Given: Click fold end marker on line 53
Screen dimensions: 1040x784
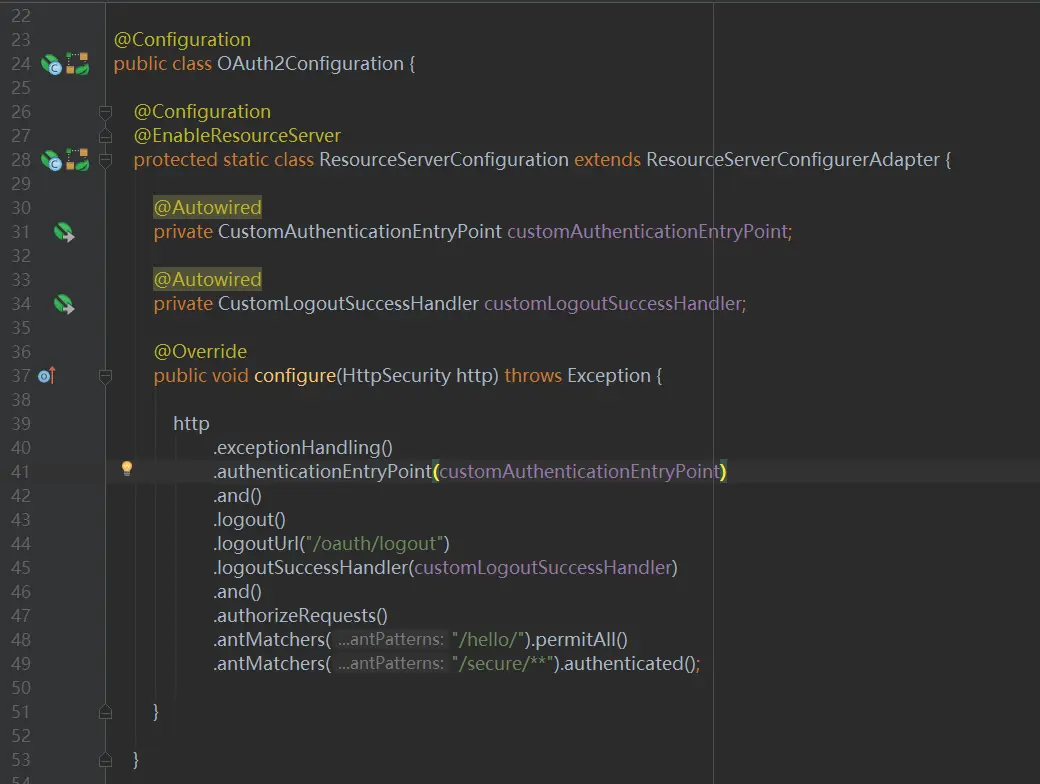Looking at the screenshot, I should pos(105,760).
